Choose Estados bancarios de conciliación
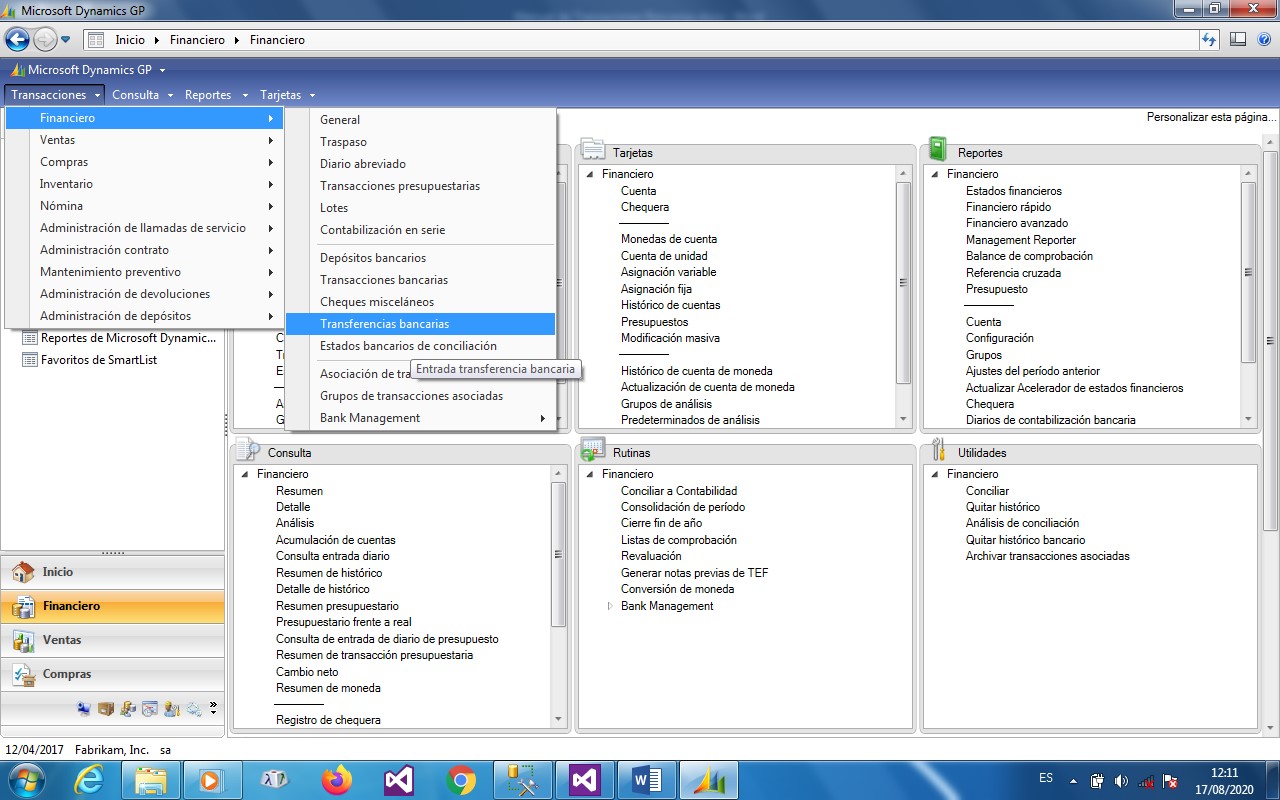 tap(420, 346)
